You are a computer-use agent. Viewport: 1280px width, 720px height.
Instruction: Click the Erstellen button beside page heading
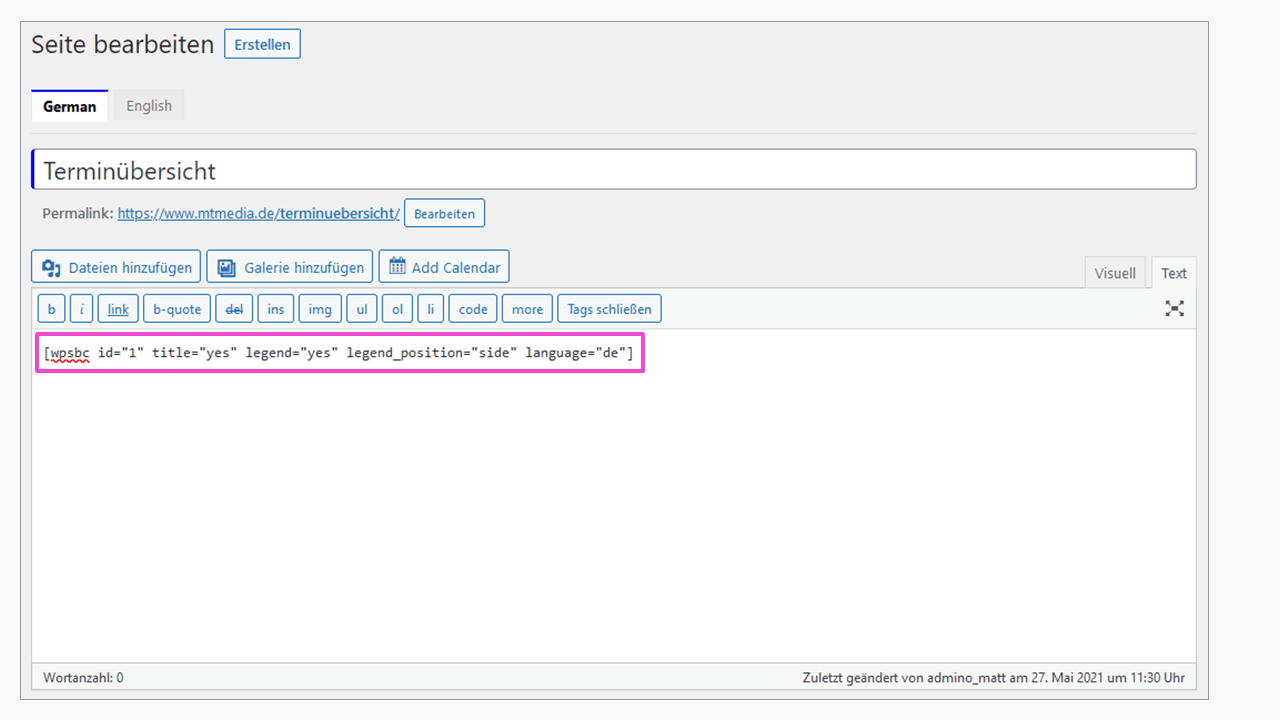(262, 44)
